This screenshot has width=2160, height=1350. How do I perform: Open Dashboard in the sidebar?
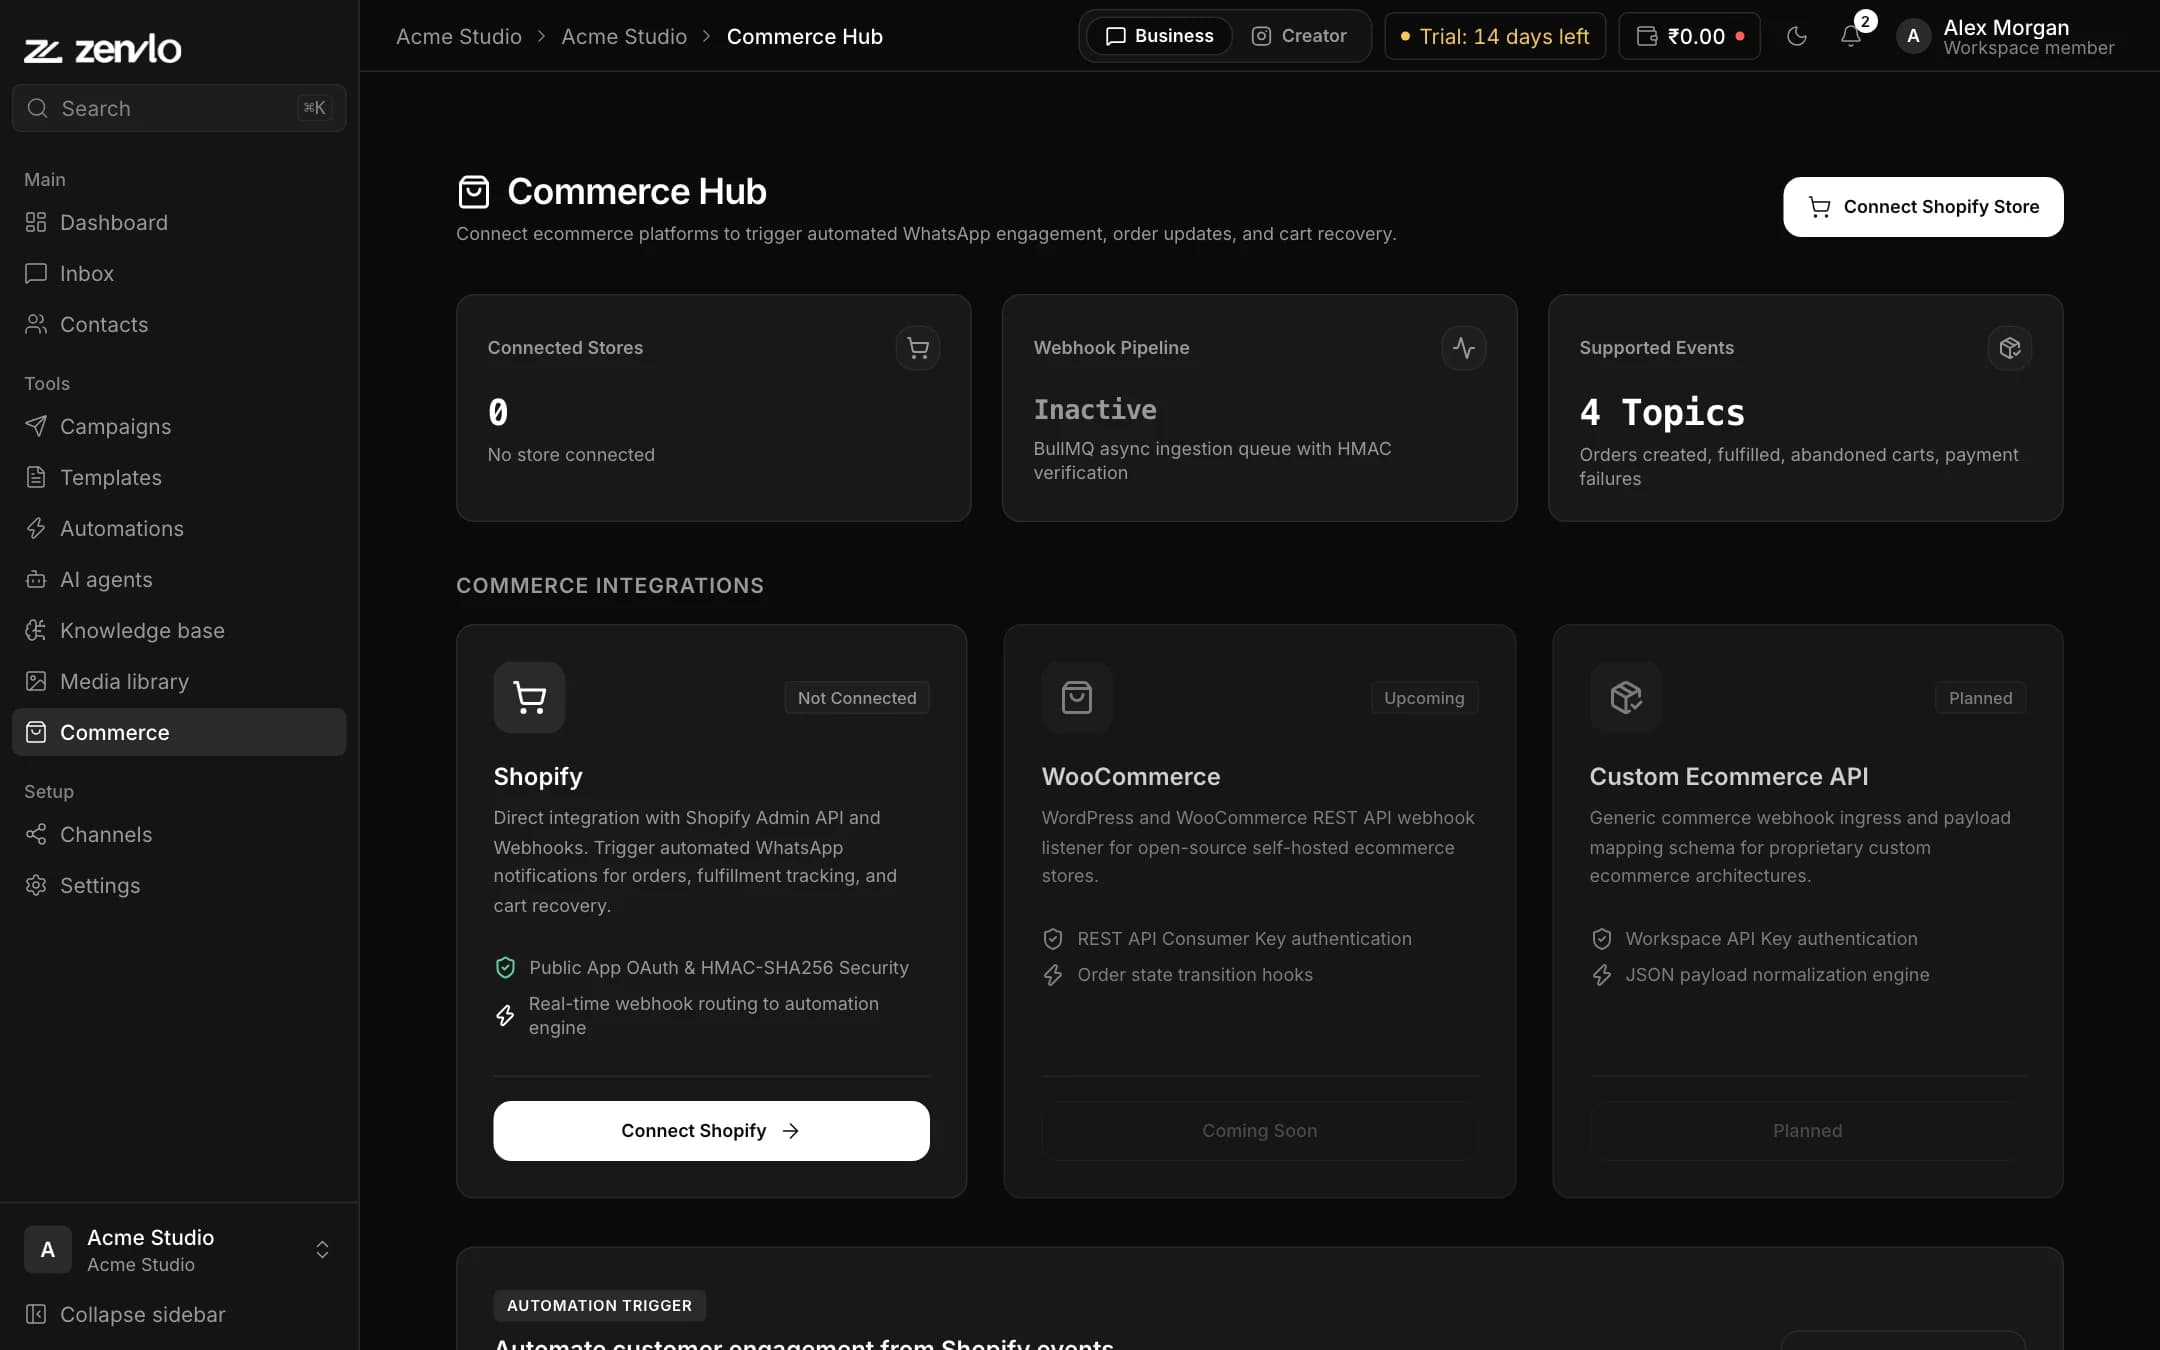(x=179, y=222)
